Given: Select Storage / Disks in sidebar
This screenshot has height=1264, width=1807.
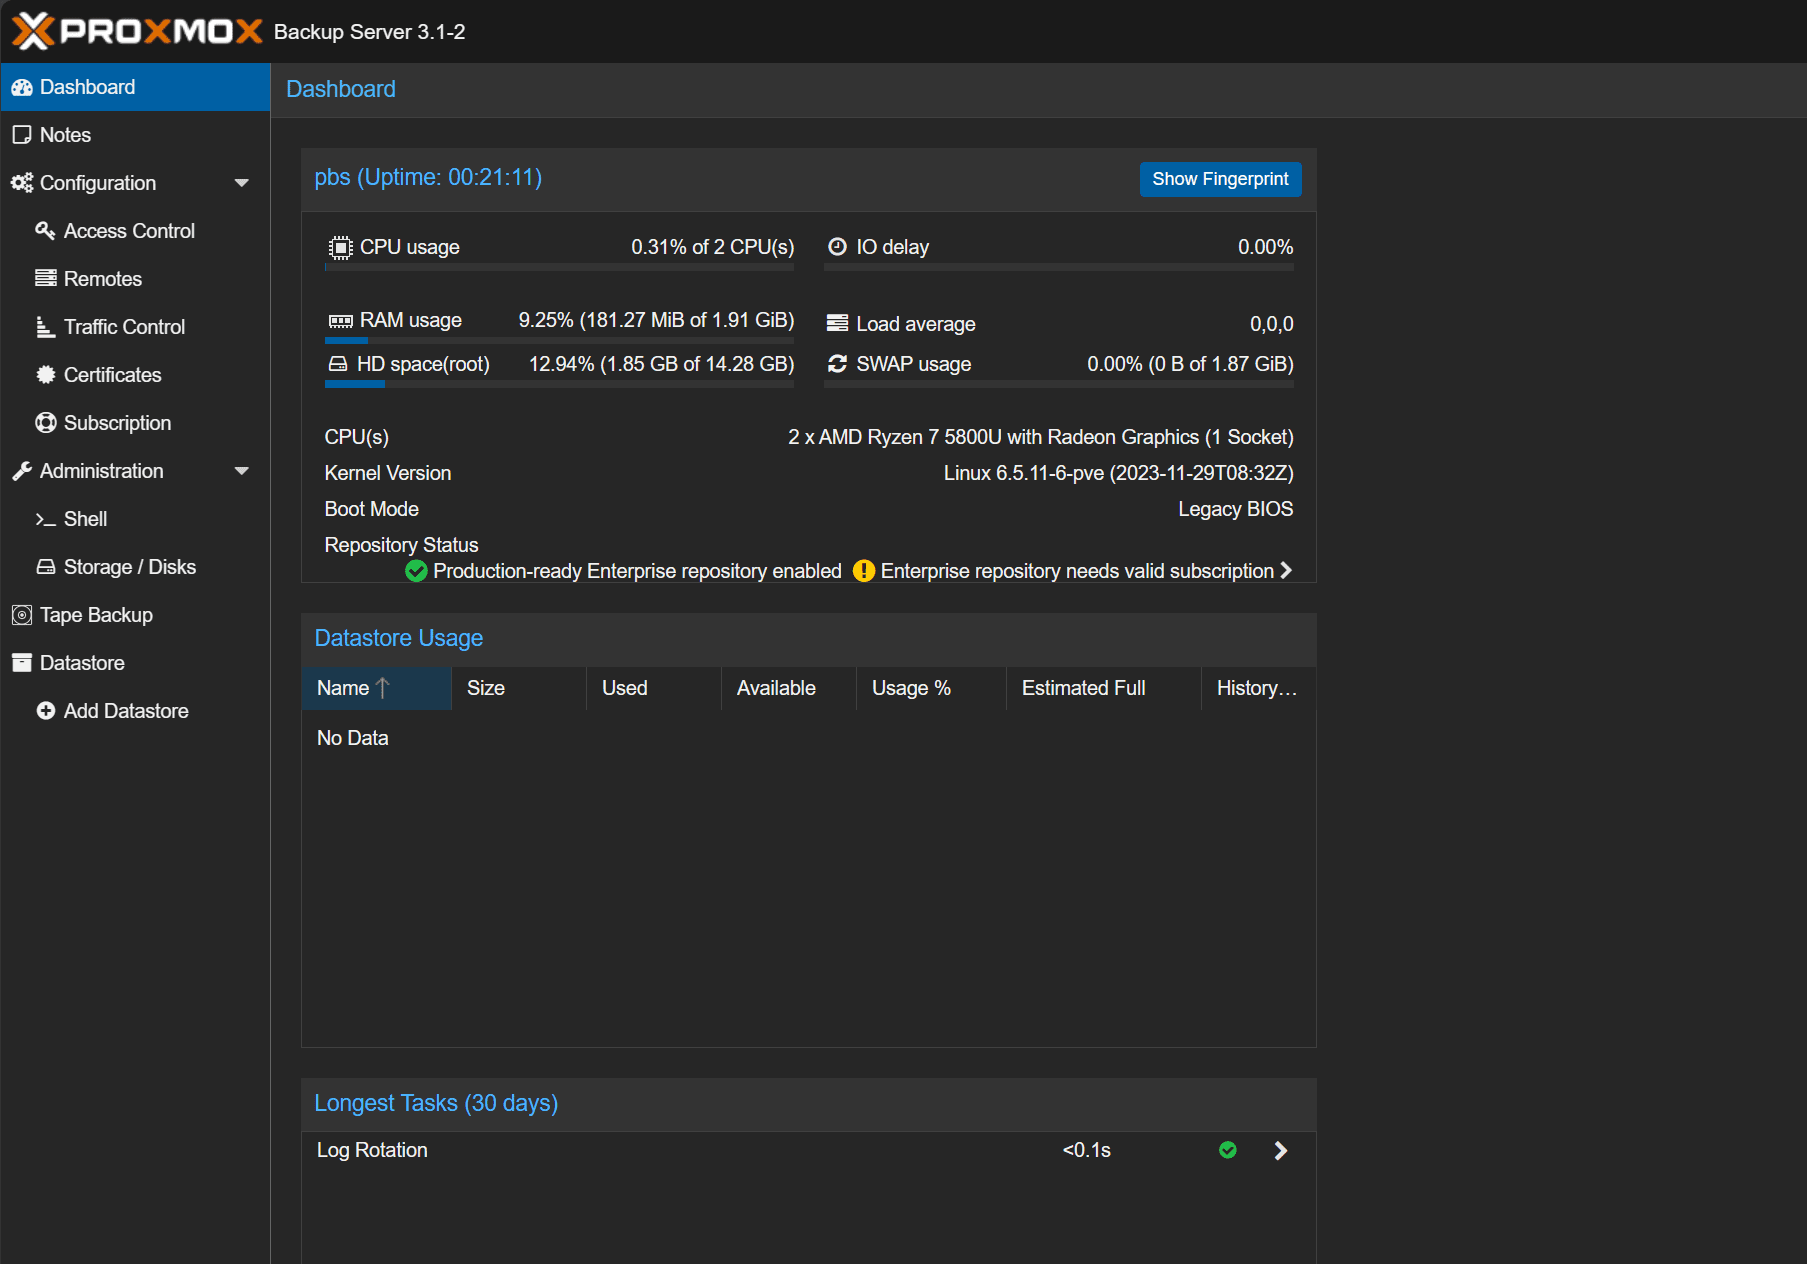Looking at the screenshot, I should 129,567.
